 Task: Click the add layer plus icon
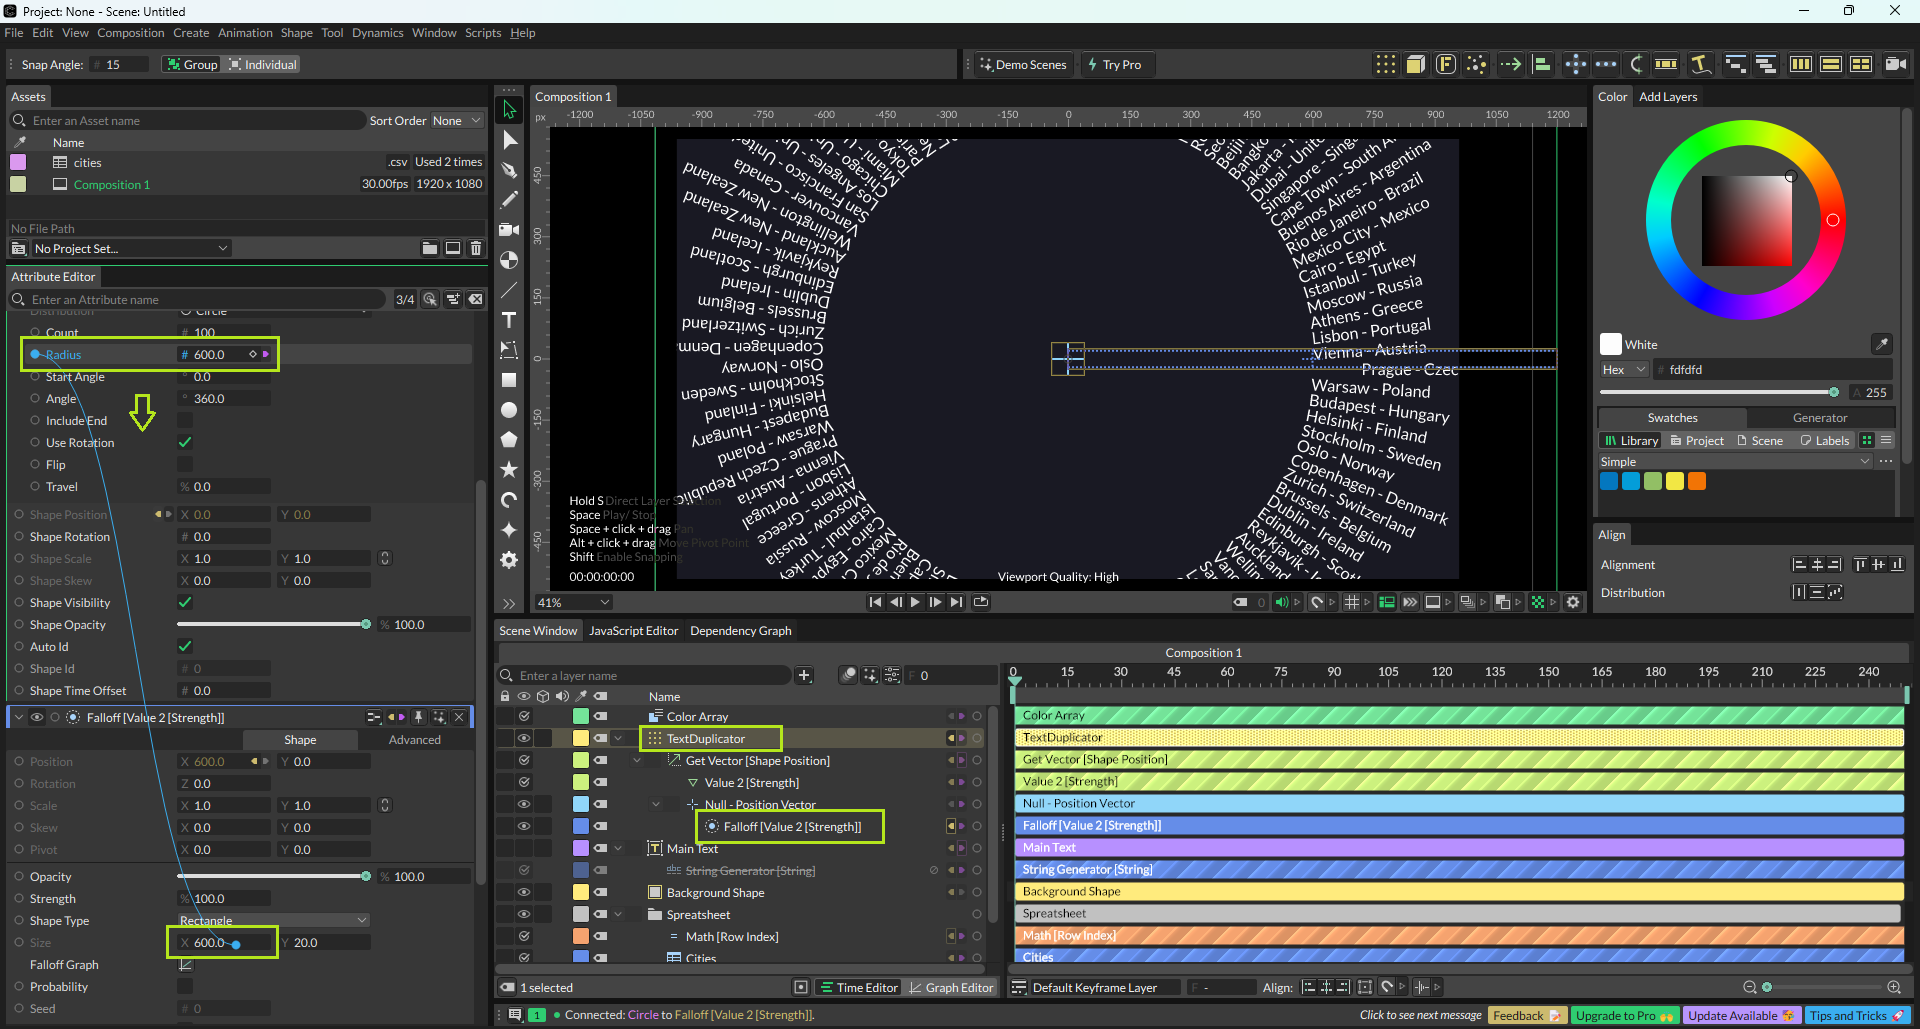(x=804, y=676)
